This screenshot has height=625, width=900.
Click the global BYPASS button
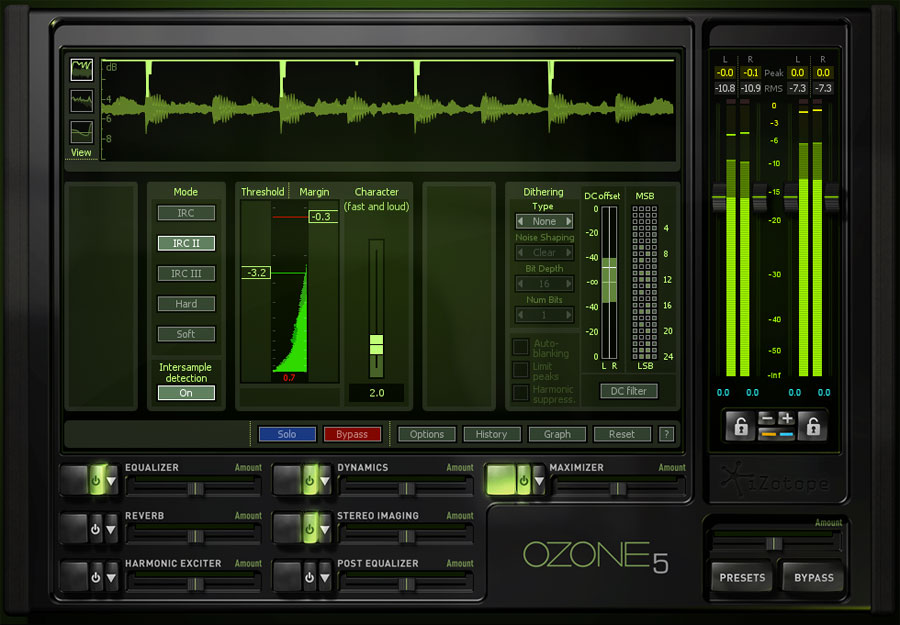[x=813, y=577]
